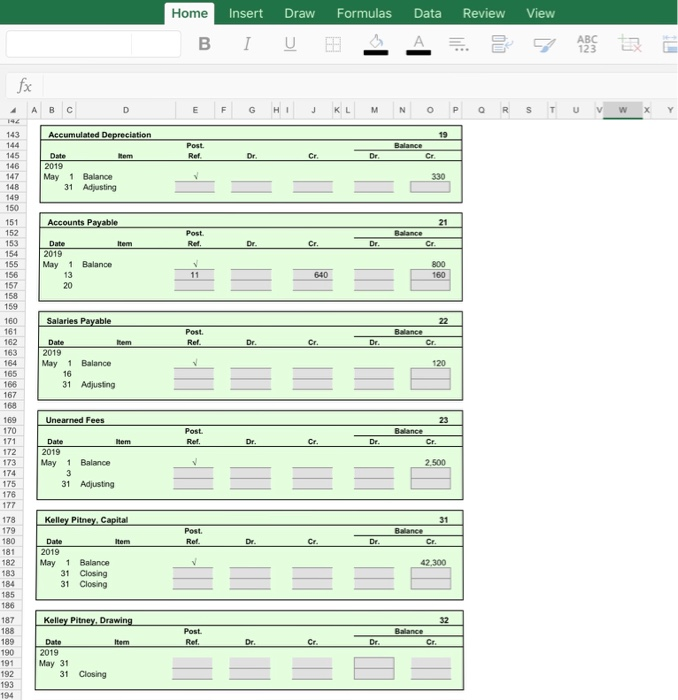Screen dimensions: 678x700
Task: Open the Formulas tab
Action: click(x=364, y=13)
